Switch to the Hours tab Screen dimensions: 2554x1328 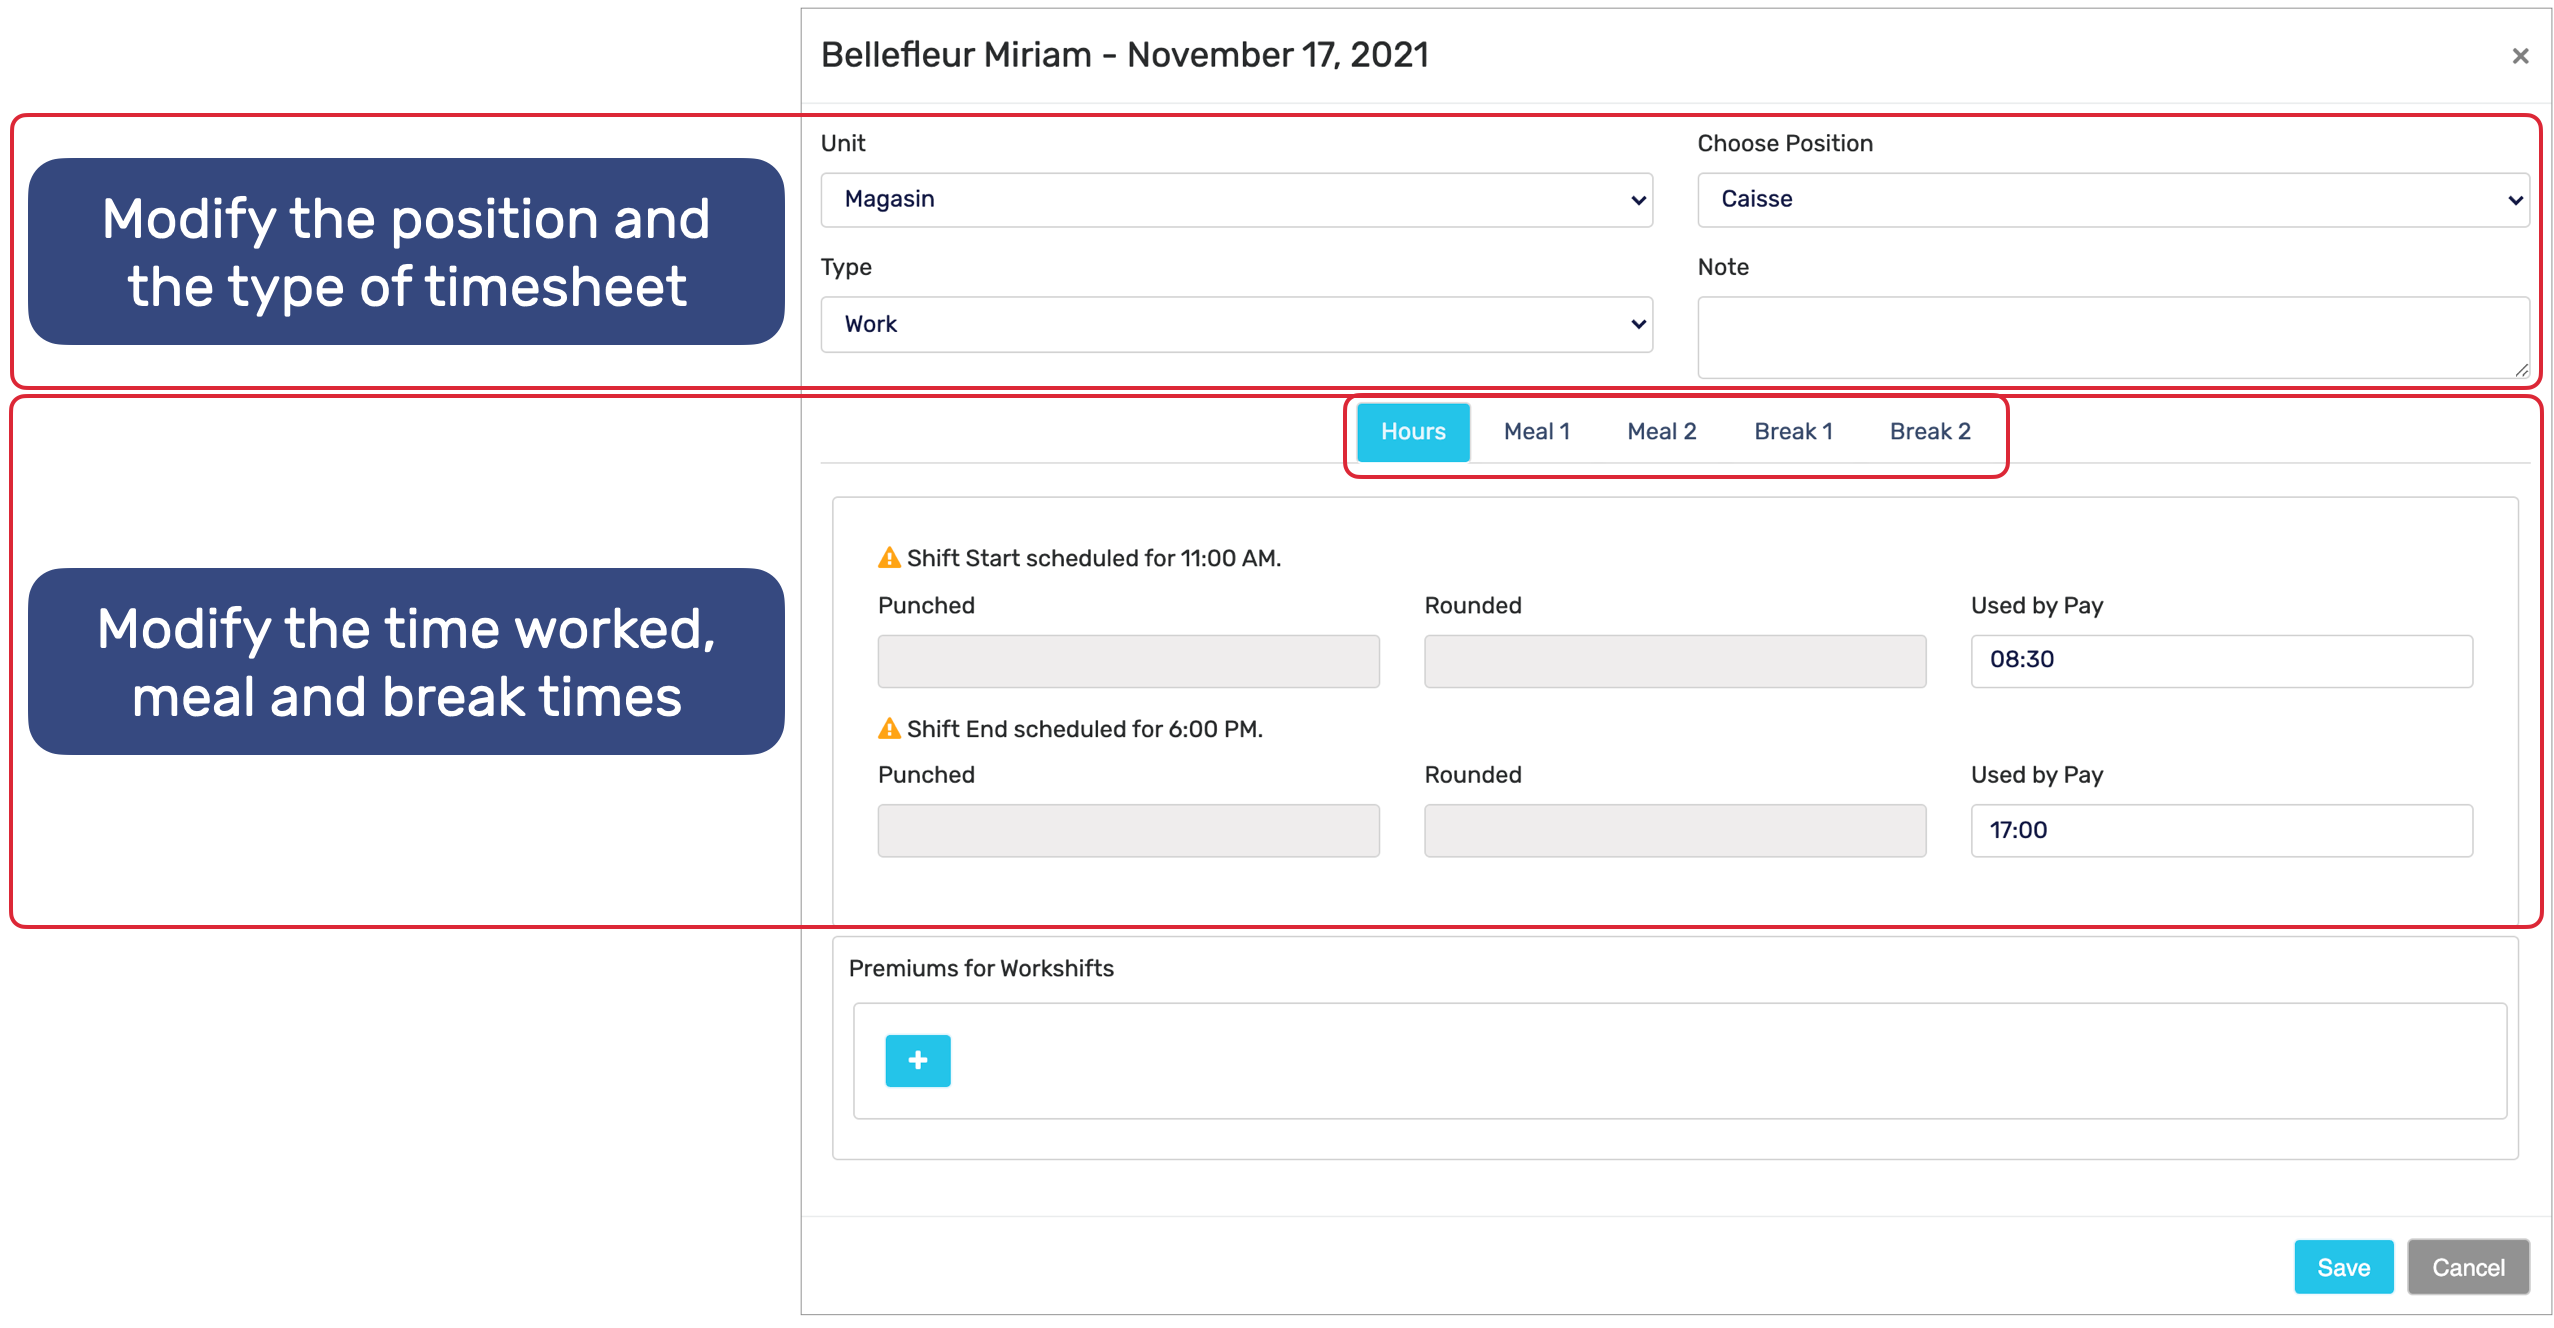point(1412,432)
